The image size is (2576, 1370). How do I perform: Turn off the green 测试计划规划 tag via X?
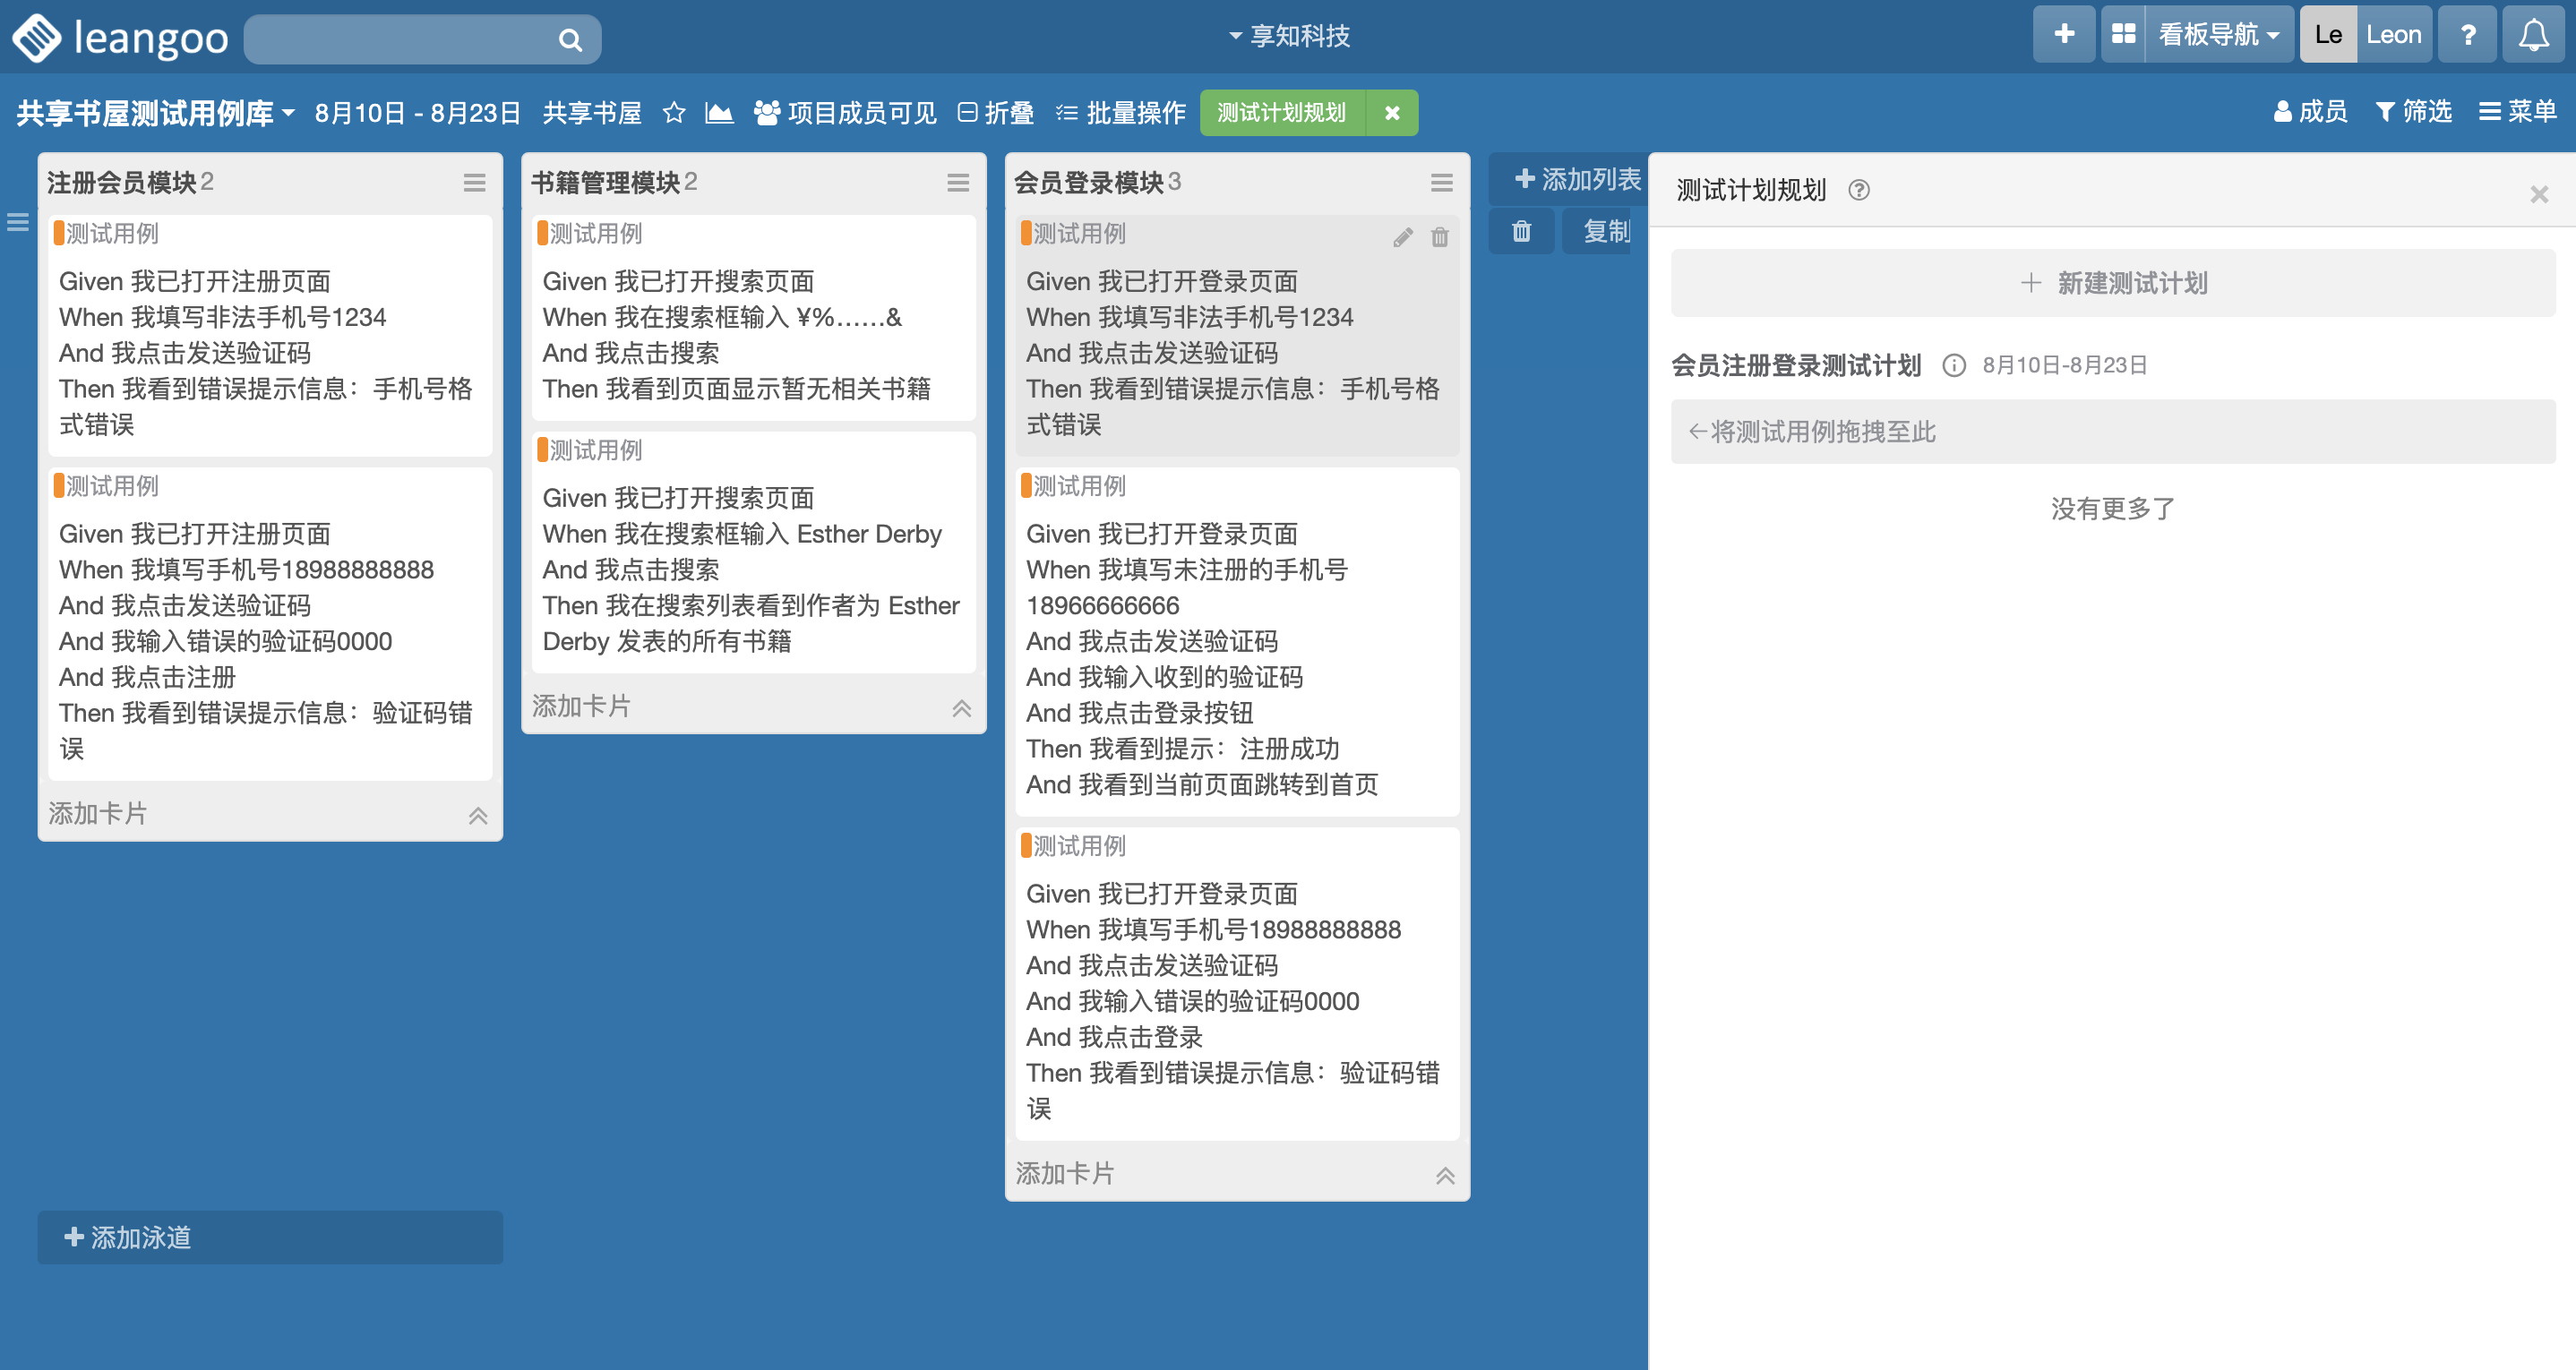[1391, 113]
